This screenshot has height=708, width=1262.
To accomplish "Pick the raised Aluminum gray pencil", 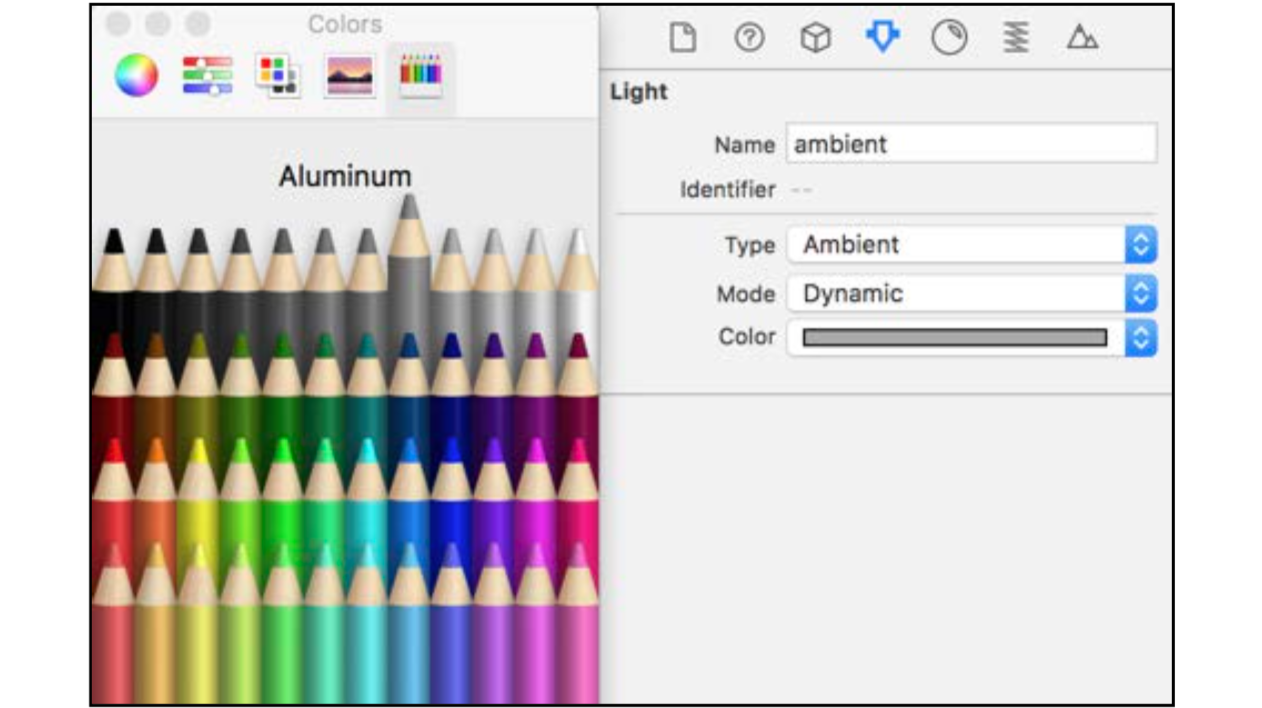I will coord(409,258).
